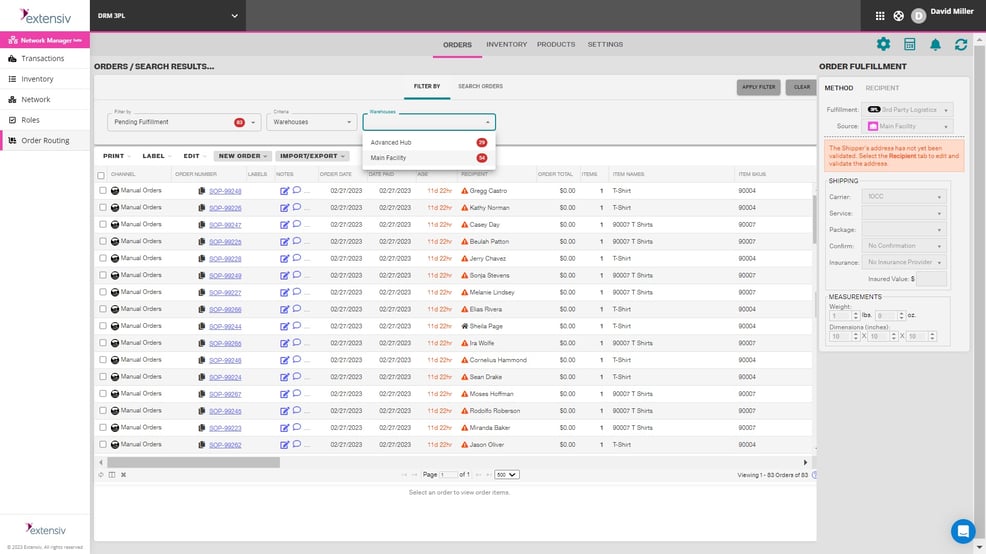Switch to the INVENTORY tab
Viewport: 986px width, 554px height.
(506, 45)
